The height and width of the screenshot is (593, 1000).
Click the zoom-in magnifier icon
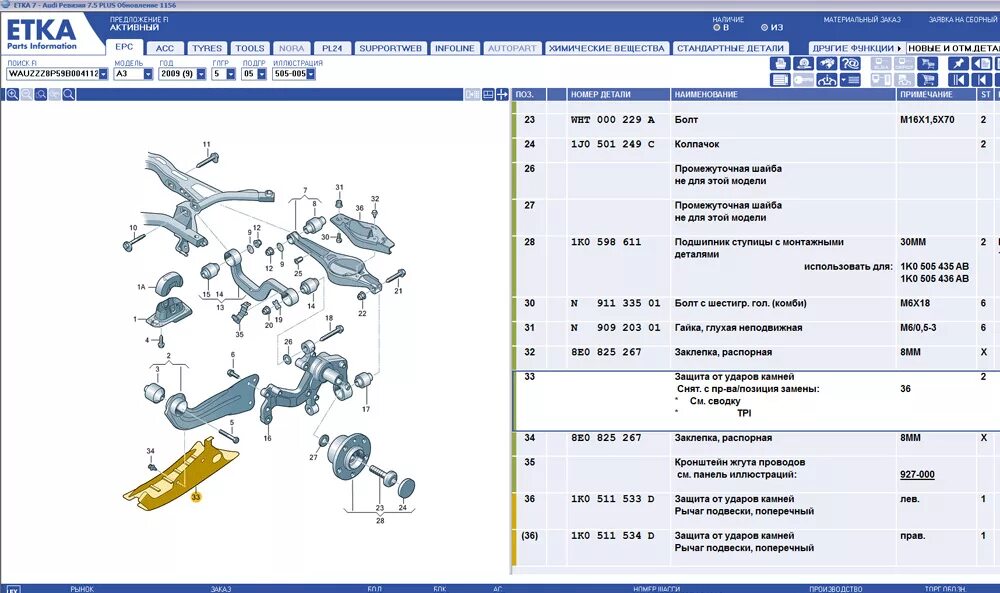[13, 94]
